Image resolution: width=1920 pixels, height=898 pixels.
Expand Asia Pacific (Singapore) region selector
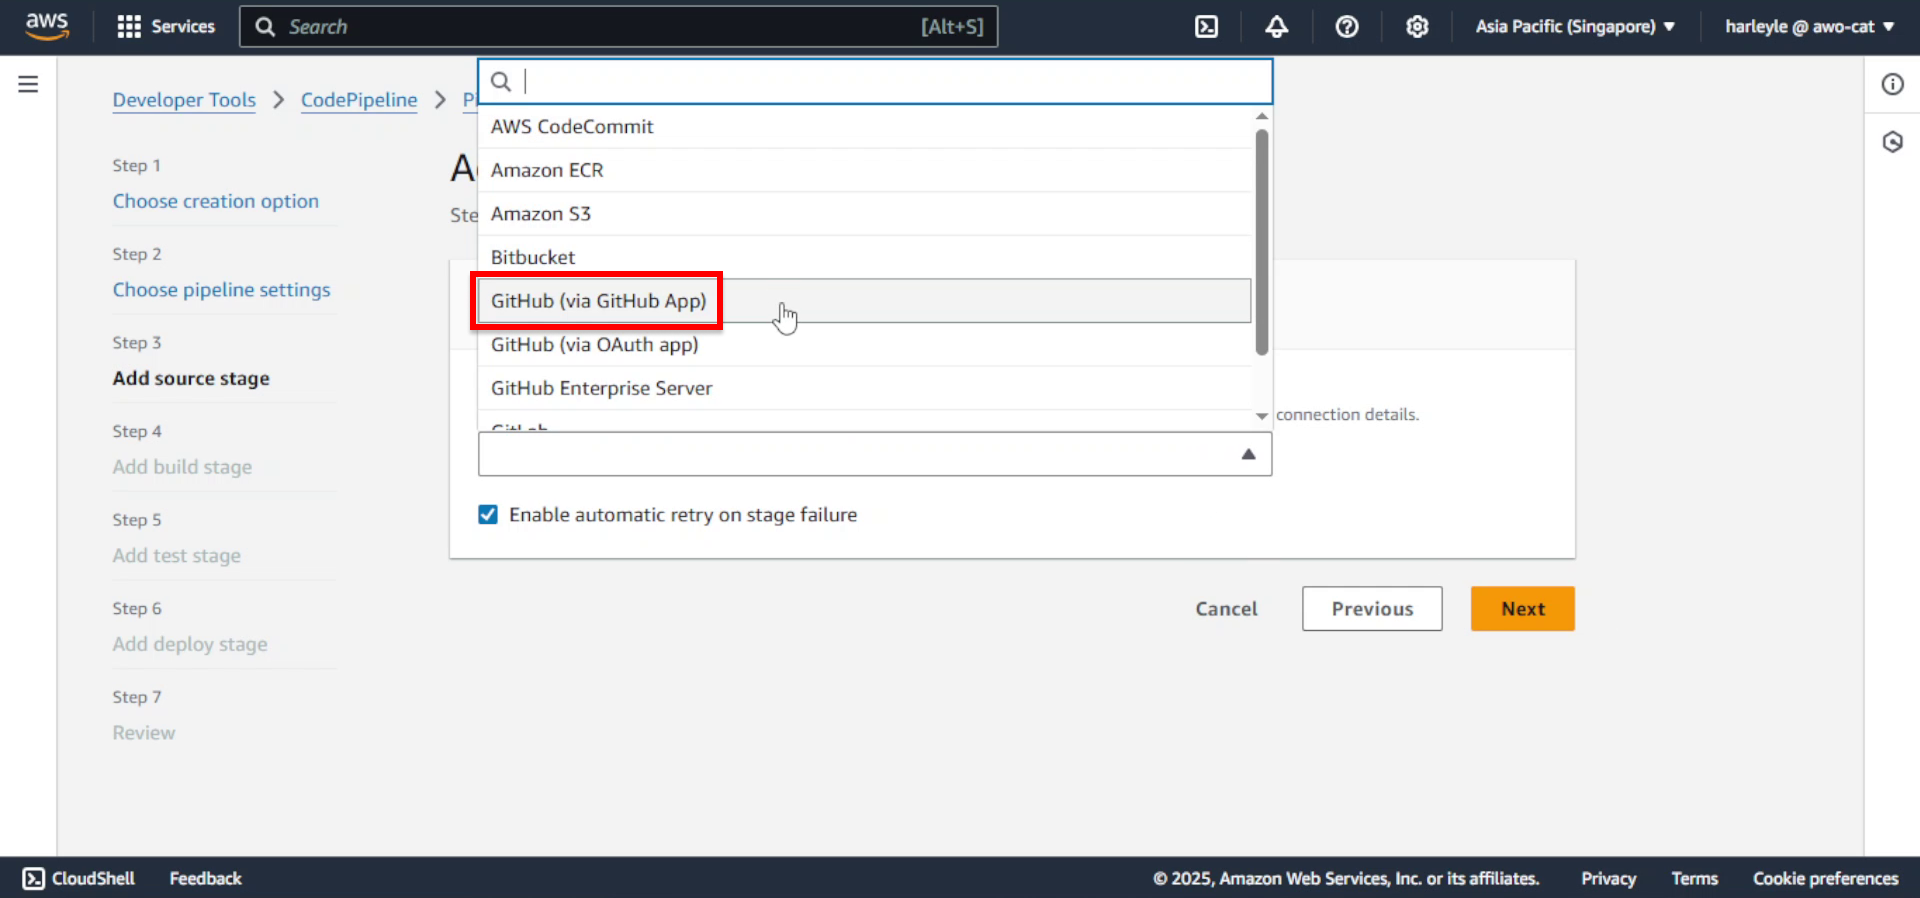coord(1575,27)
